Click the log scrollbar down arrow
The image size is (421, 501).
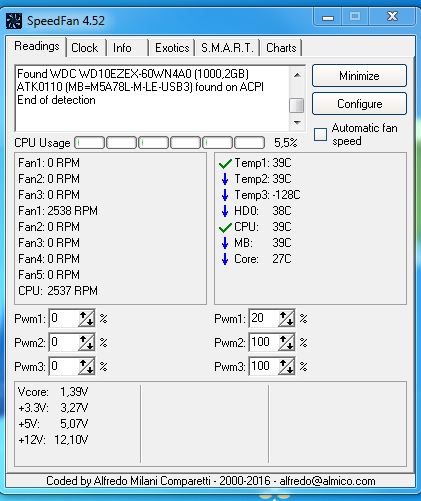(x=297, y=123)
